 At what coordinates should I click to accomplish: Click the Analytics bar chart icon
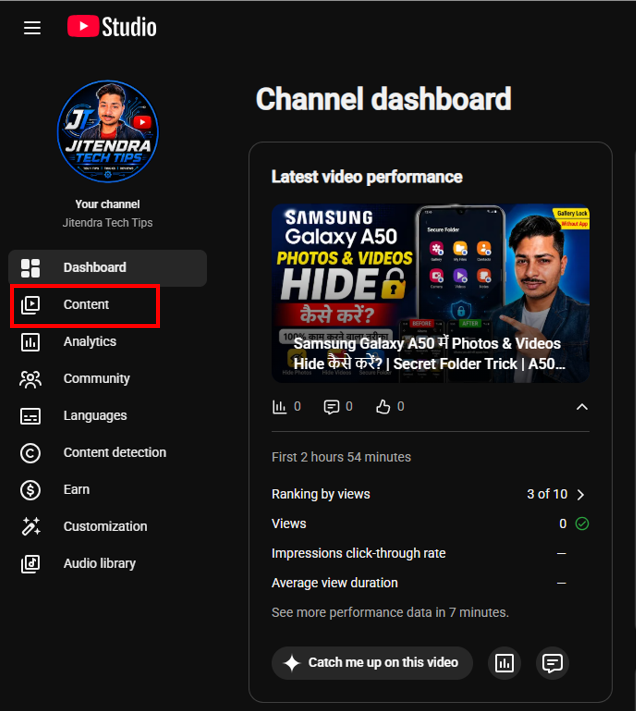pos(30,342)
